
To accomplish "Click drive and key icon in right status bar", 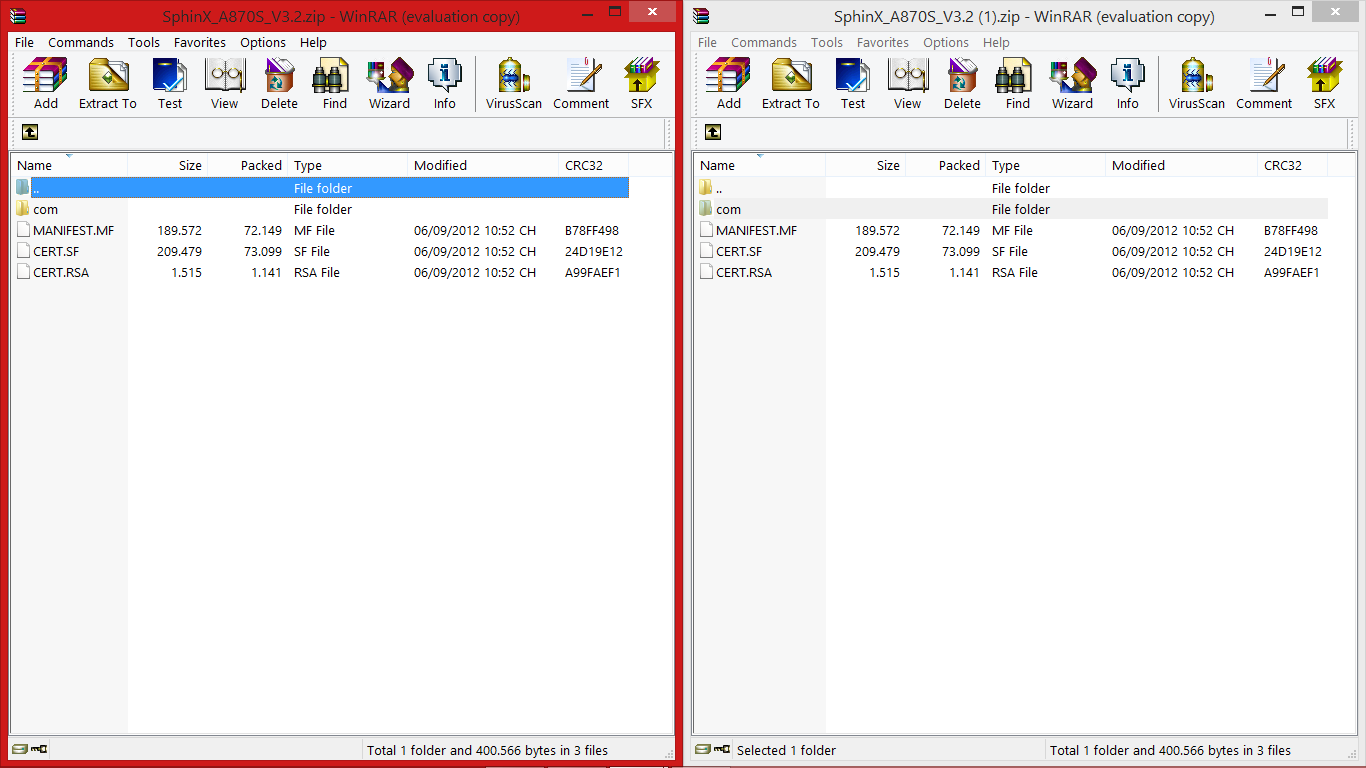I will (x=713, y=749).
